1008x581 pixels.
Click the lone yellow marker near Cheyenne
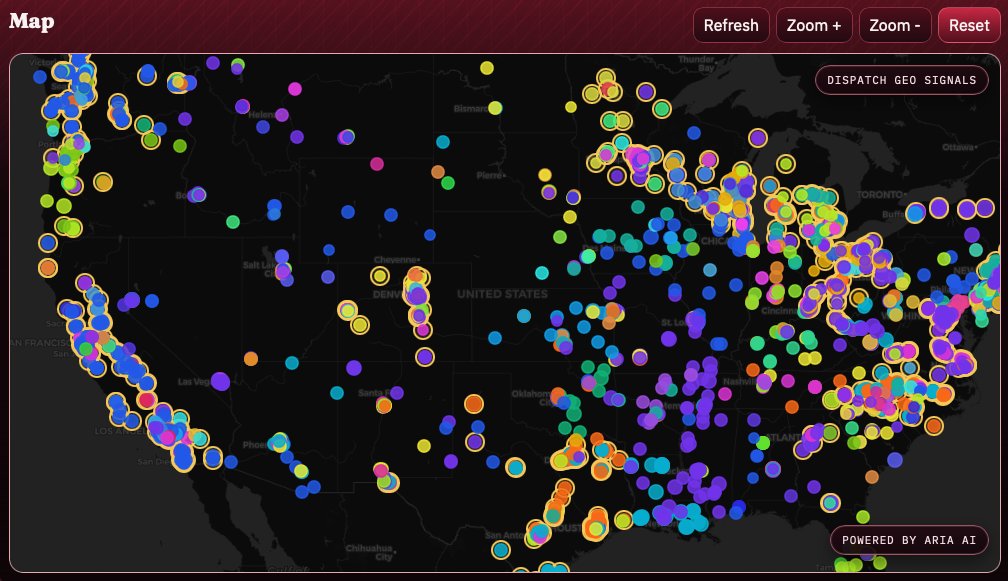(380, 276)
